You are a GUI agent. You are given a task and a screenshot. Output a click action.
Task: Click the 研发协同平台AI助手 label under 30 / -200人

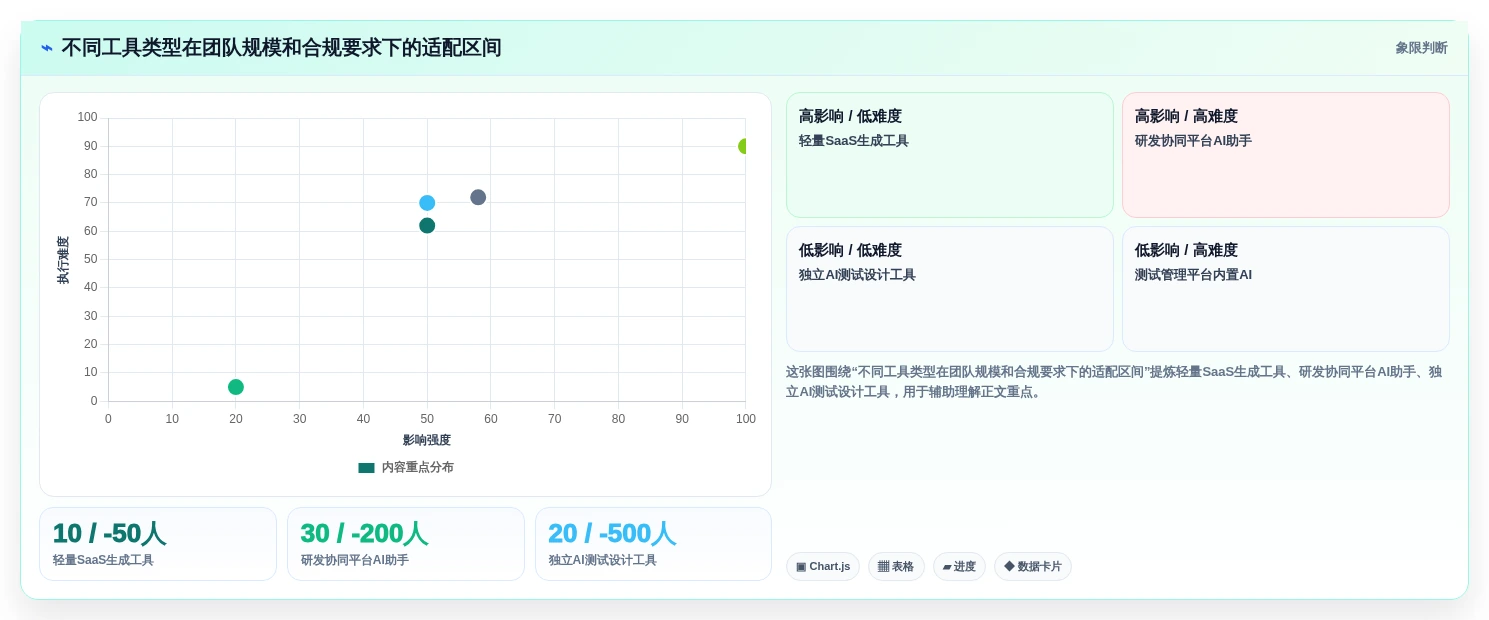[x=355, y=561]
